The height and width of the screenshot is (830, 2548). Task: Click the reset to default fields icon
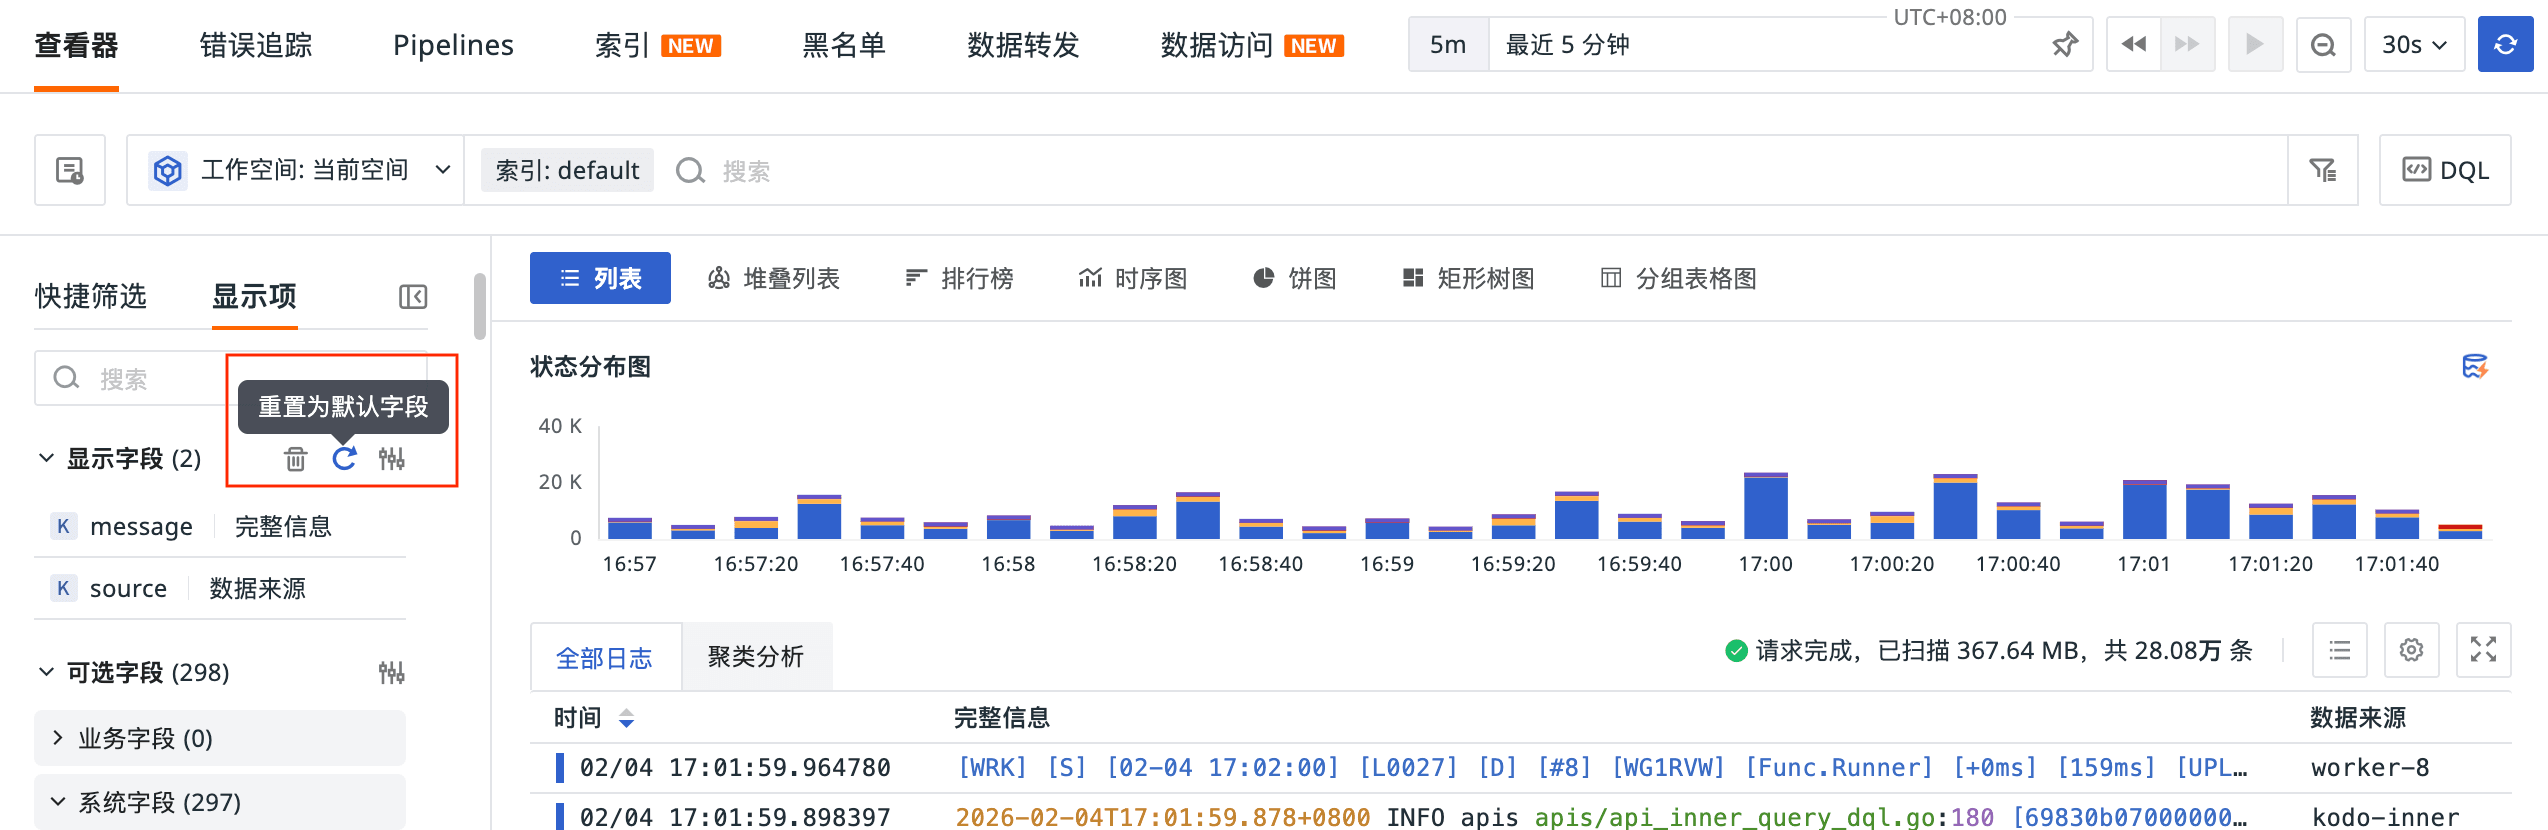point(344,459)
